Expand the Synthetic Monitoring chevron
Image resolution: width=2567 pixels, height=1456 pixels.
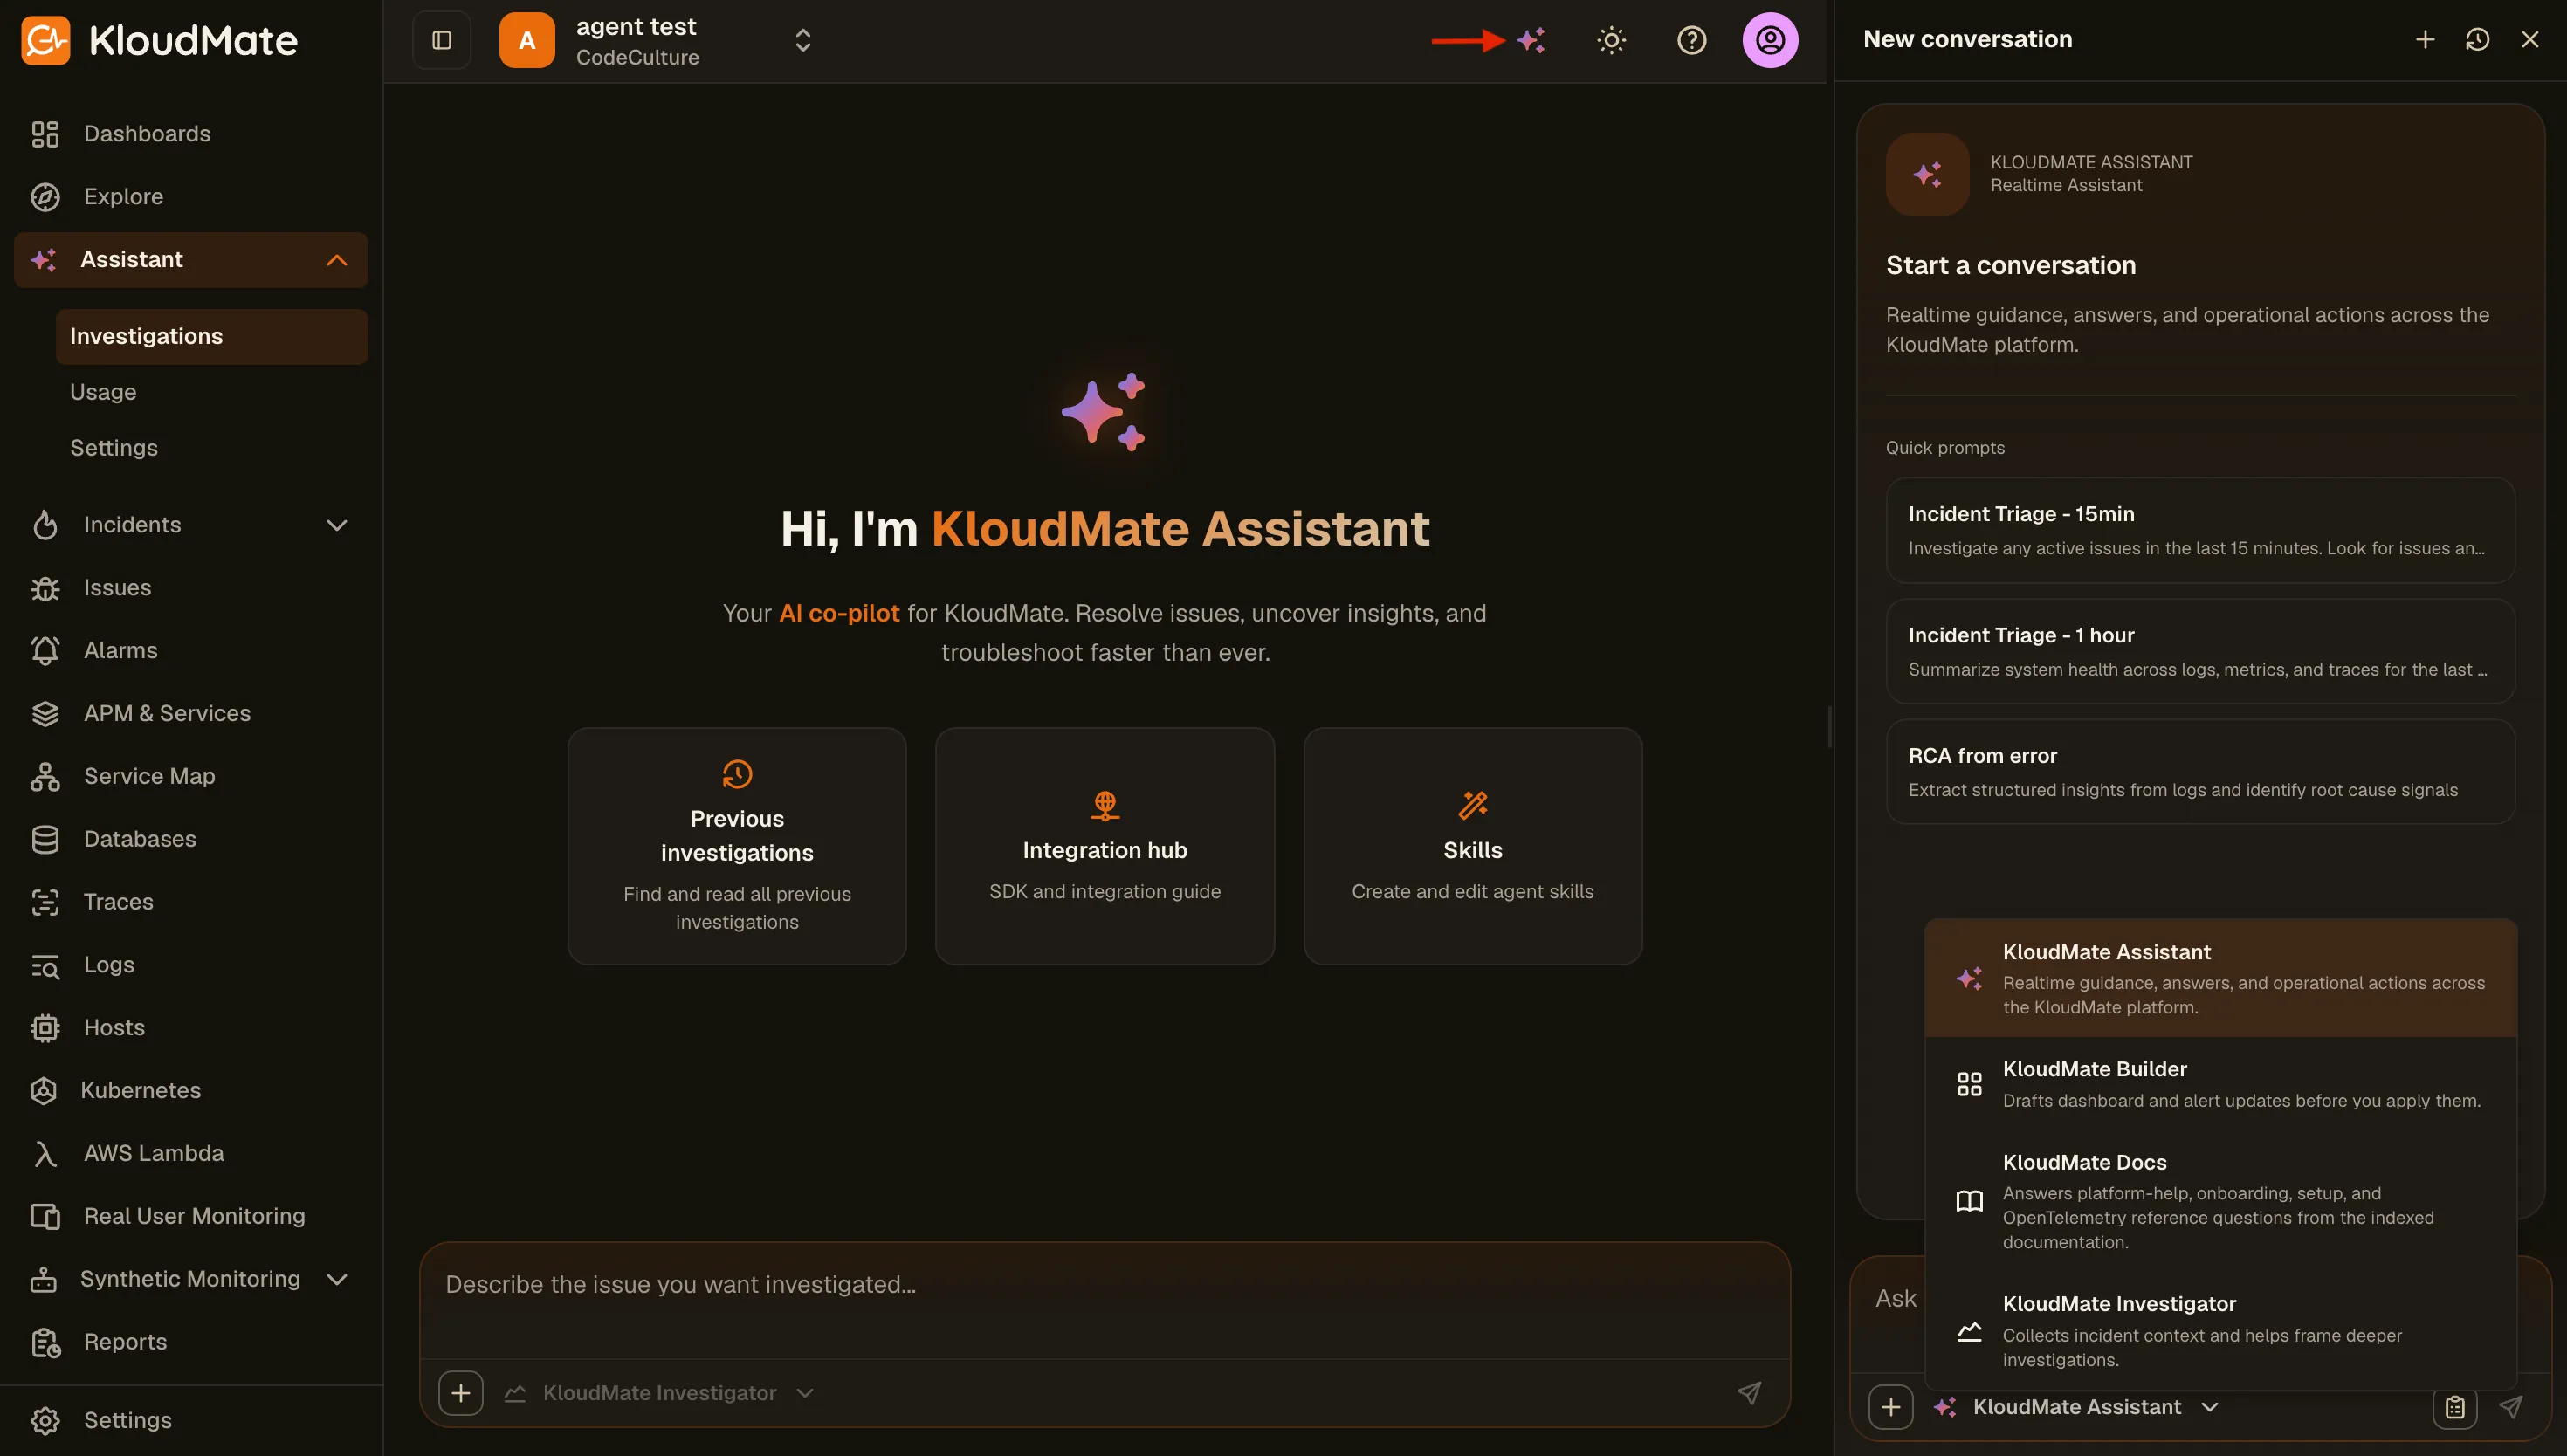pos(337,1279)
